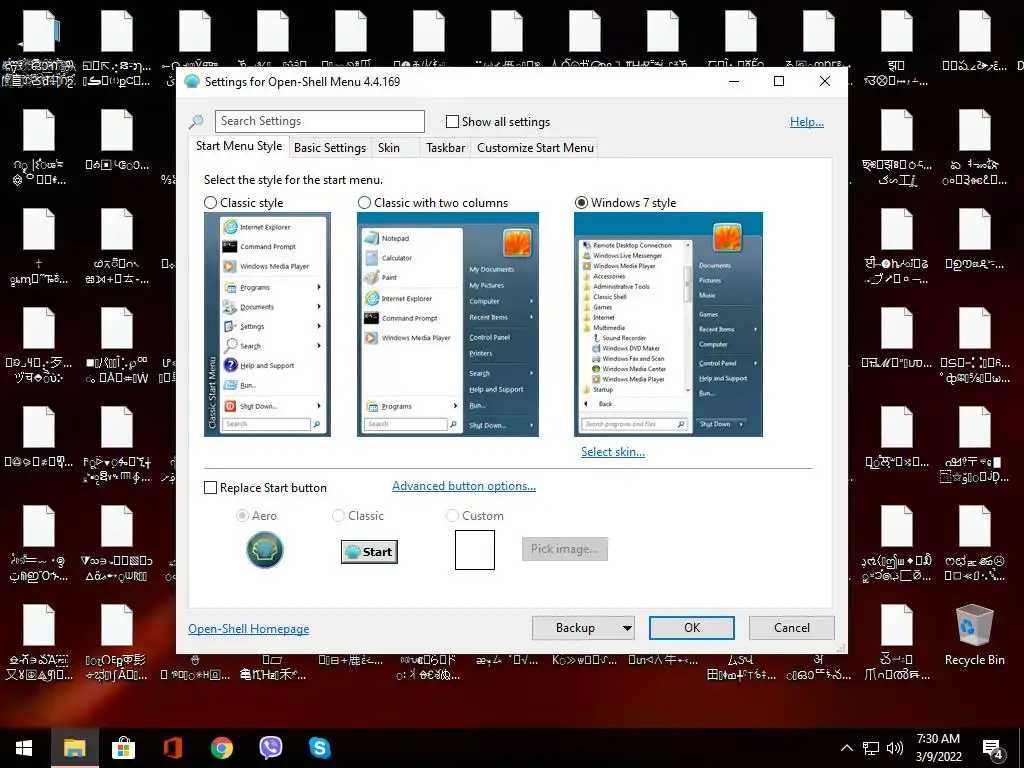Click the Help link
Screen dimensions: 1024x768
coord(807,122)
